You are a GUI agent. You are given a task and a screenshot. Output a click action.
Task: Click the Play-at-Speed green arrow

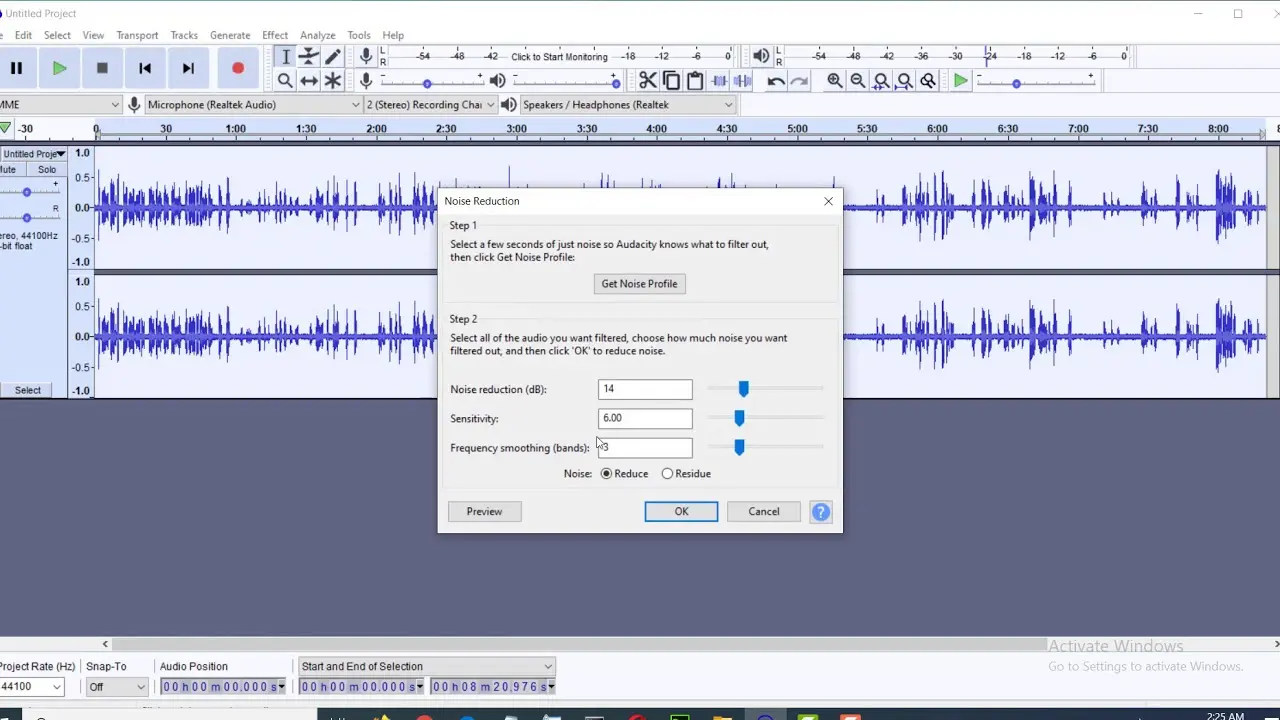[x=961, y=81]
